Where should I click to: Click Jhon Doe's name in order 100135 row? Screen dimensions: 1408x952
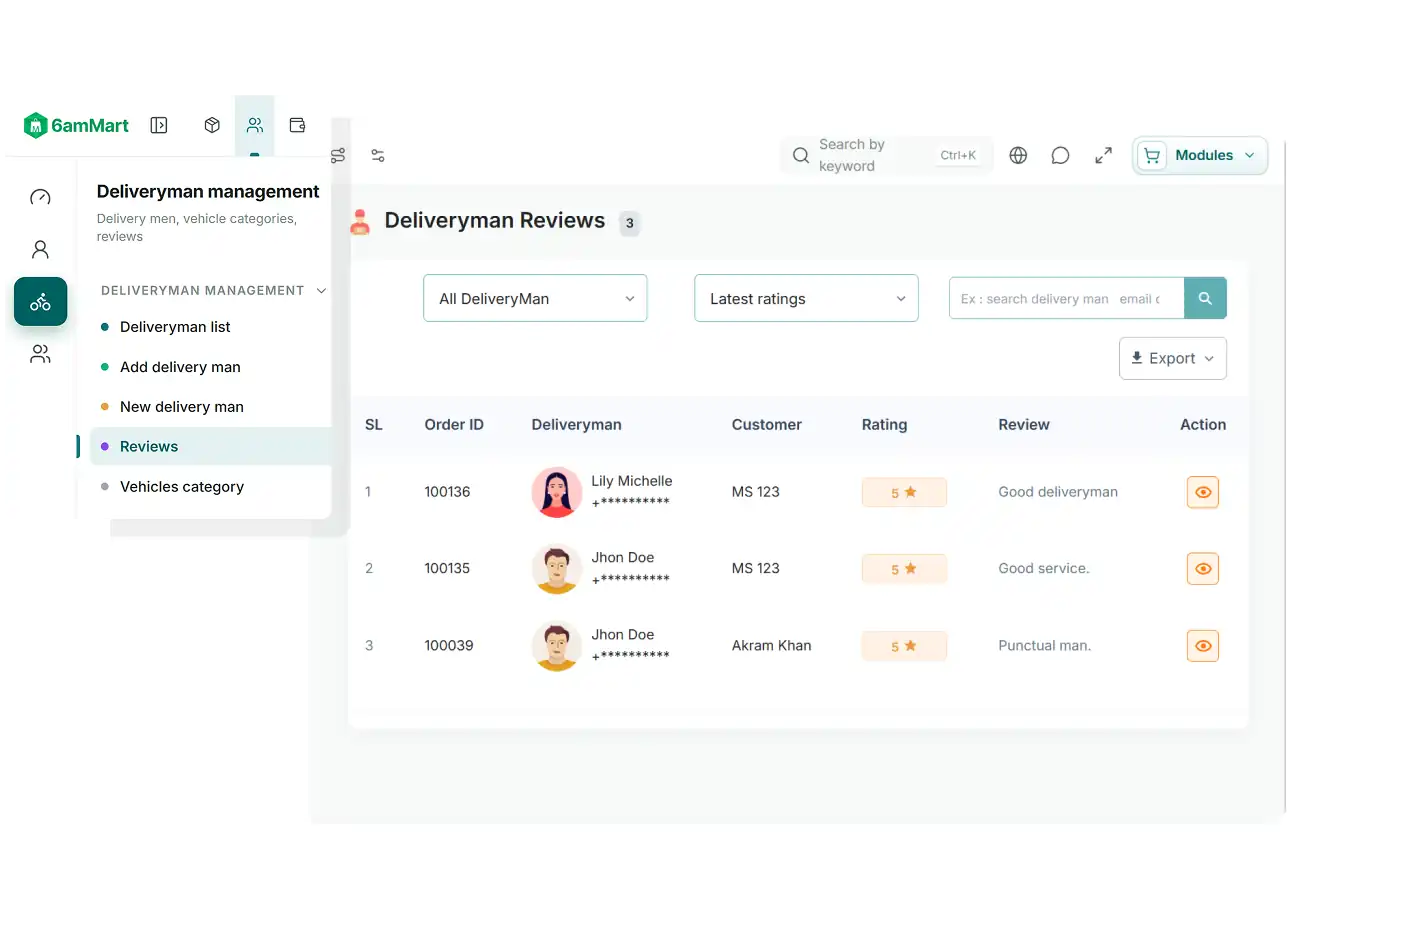(x=622, y=558)
